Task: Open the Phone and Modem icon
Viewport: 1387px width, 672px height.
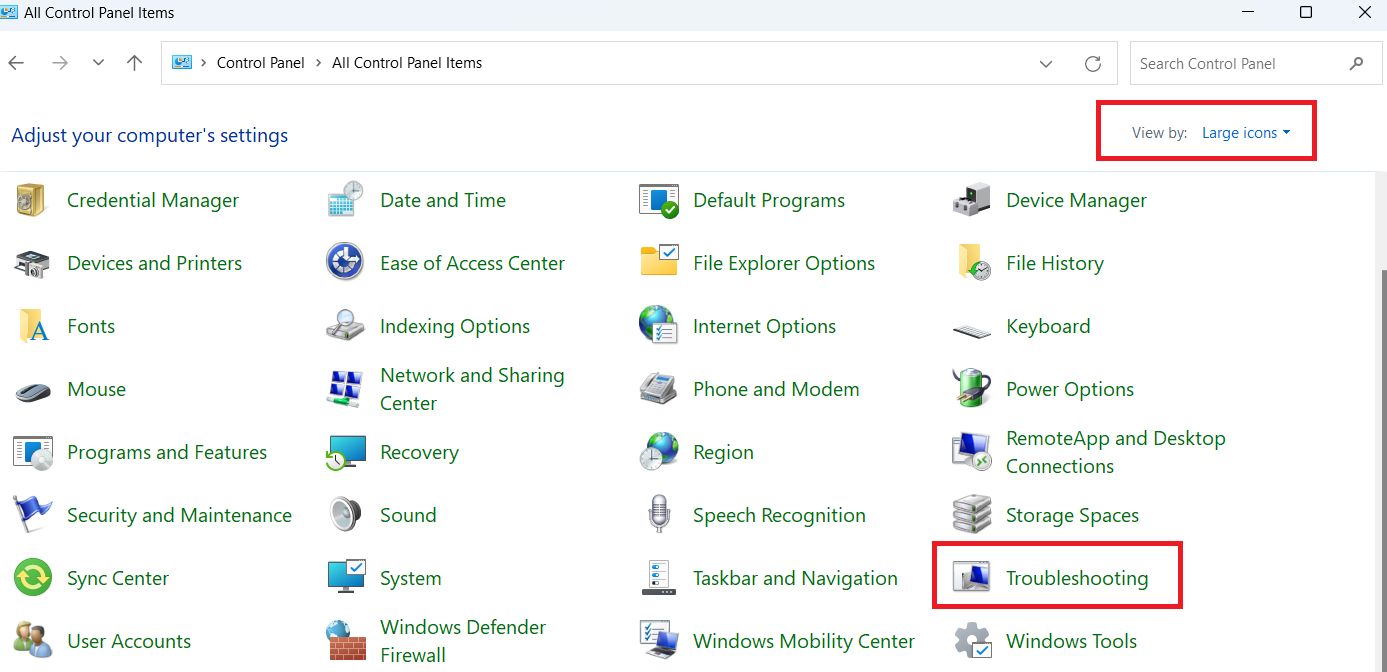Action: (x=658, y=389)
